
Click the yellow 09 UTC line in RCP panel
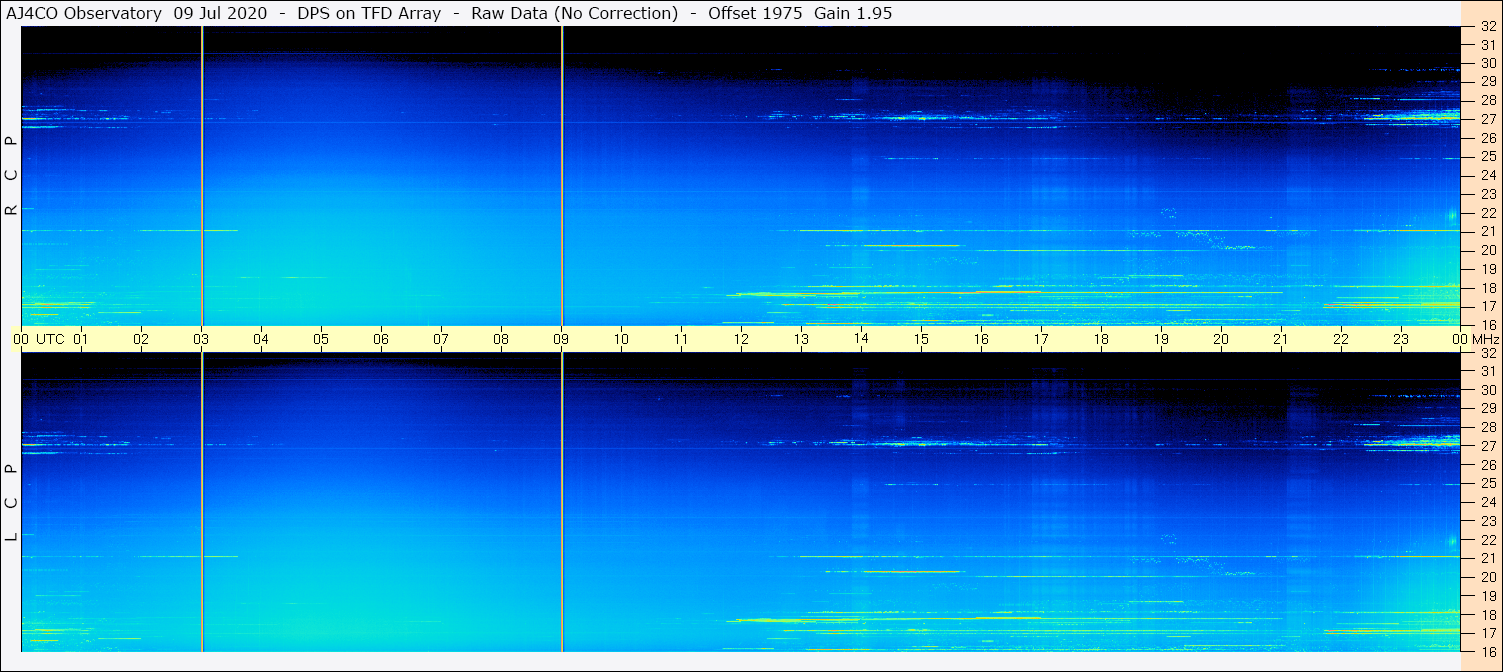pyautogui.click(x=562, y=176)
